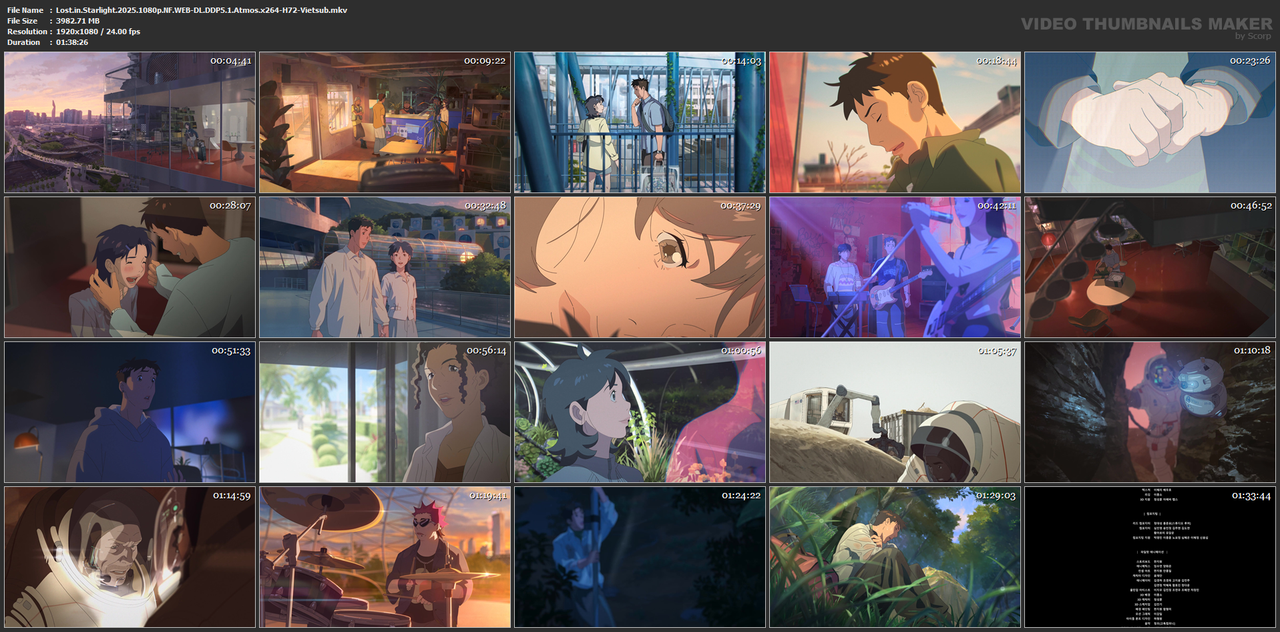Select the helmet close-up thumbnail at 01:14:59
Image resolution: width=1280 pixels, height=632 pixels.
click(x=130, y=557)
